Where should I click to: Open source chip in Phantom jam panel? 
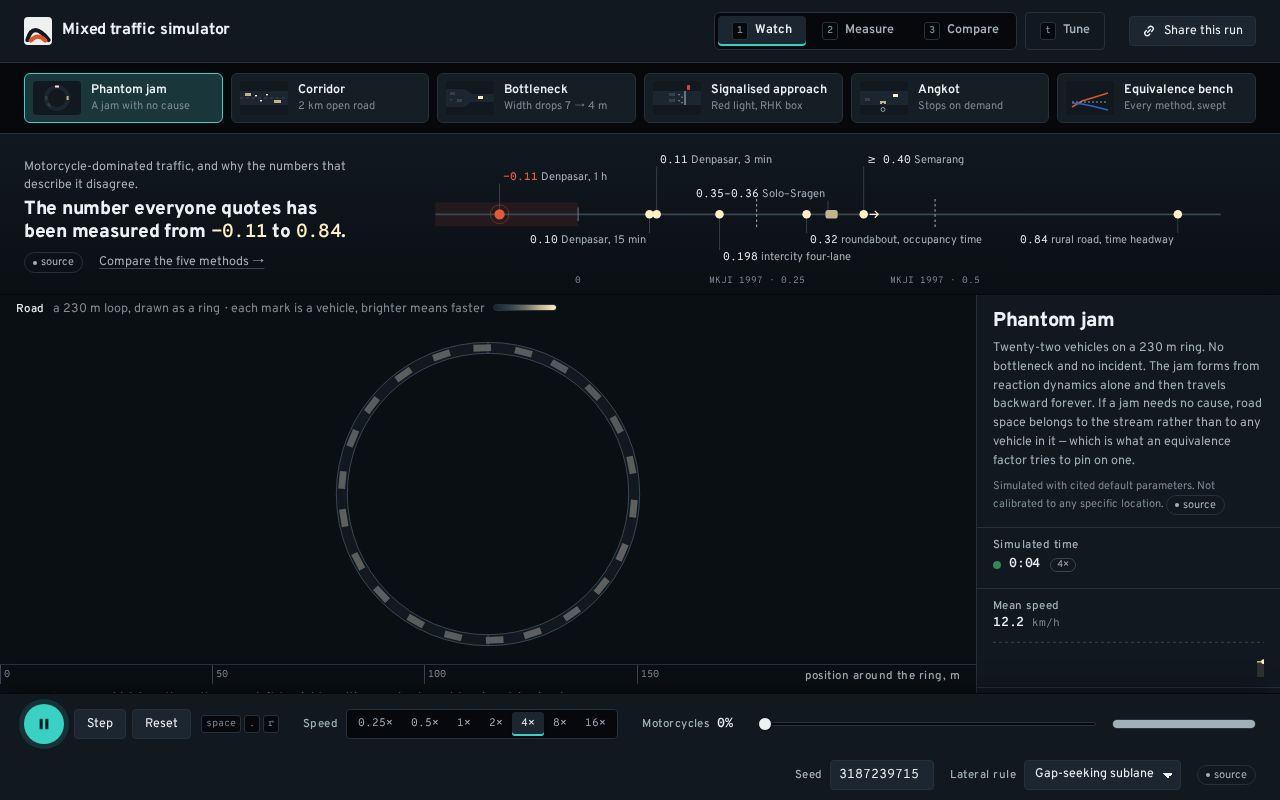1195,505
